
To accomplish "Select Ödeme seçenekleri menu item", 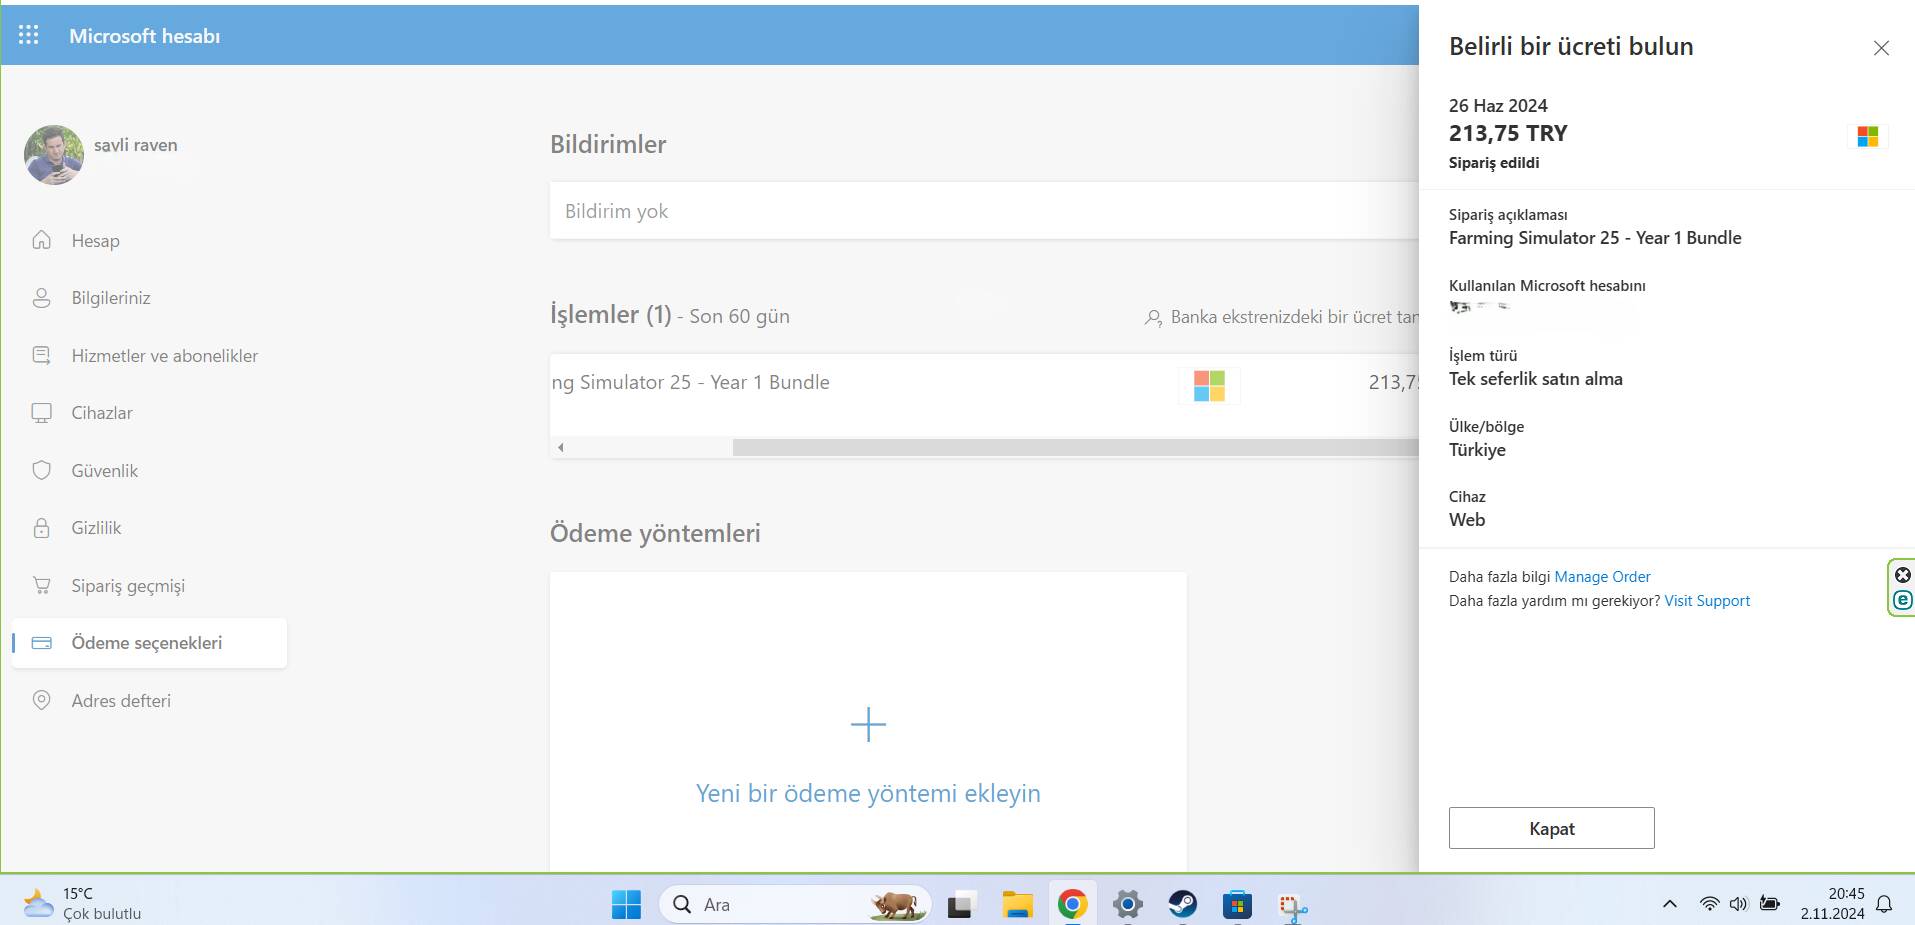I will click(x=149, y=643).
